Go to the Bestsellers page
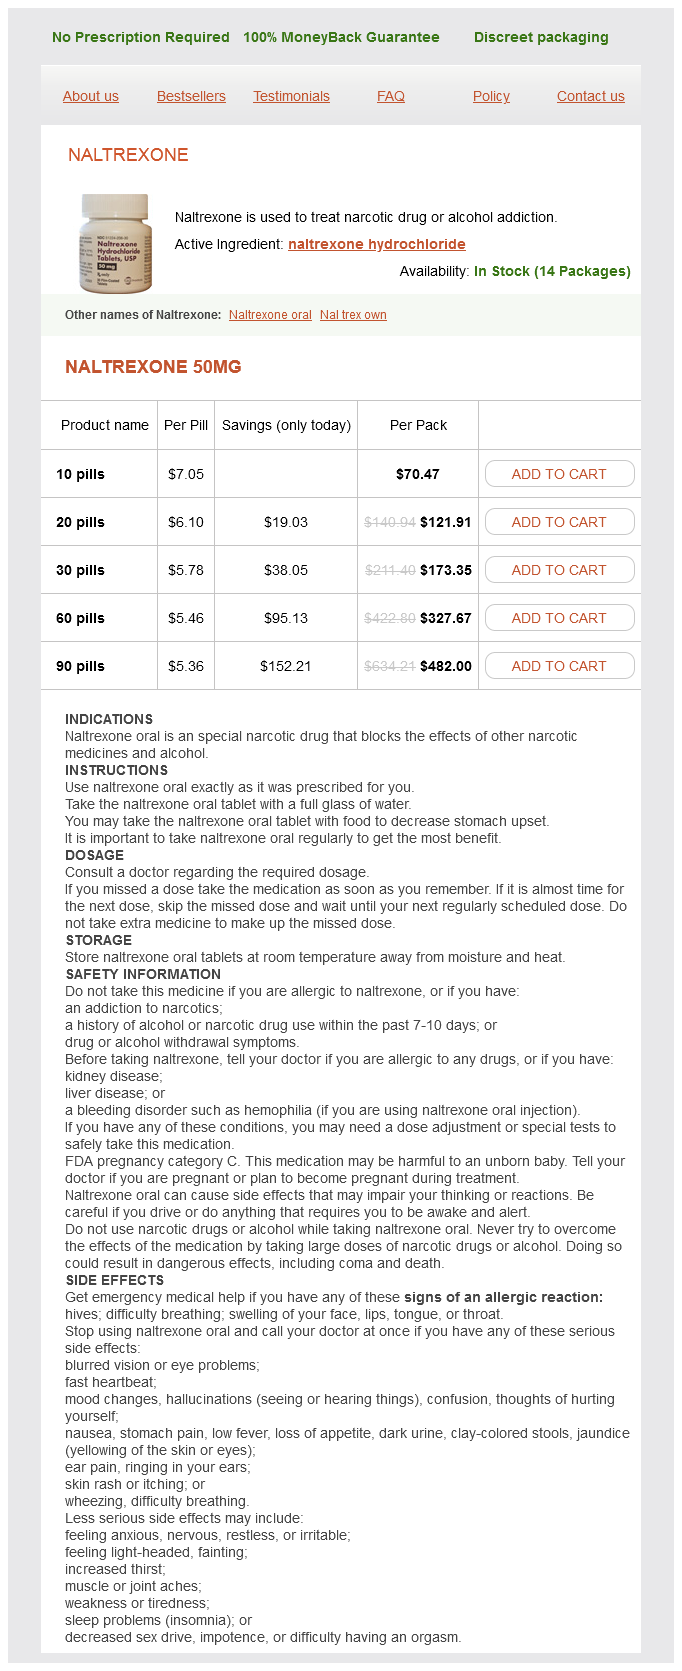The image size is (682, 1671). pyautogui.click(x=191, y=96)
